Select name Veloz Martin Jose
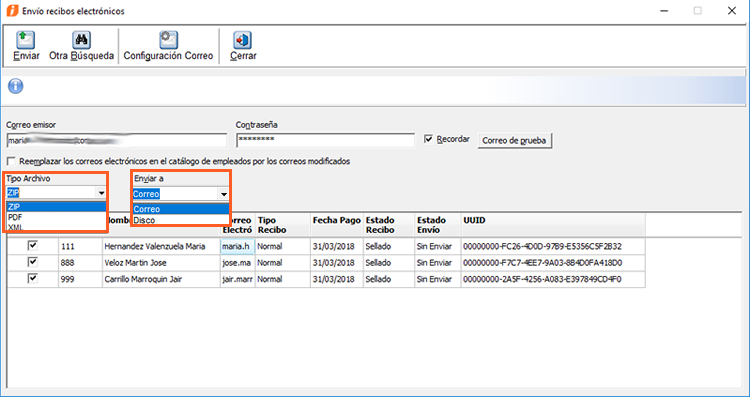This screenshot has width=752, height=398. click(x=135, y=263)
